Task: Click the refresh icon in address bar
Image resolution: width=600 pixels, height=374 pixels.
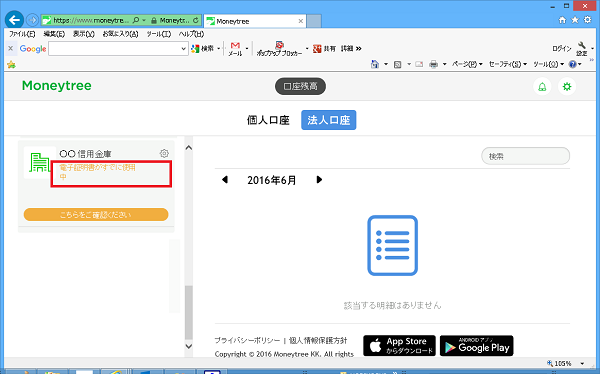Action: (x=196, y=20)
